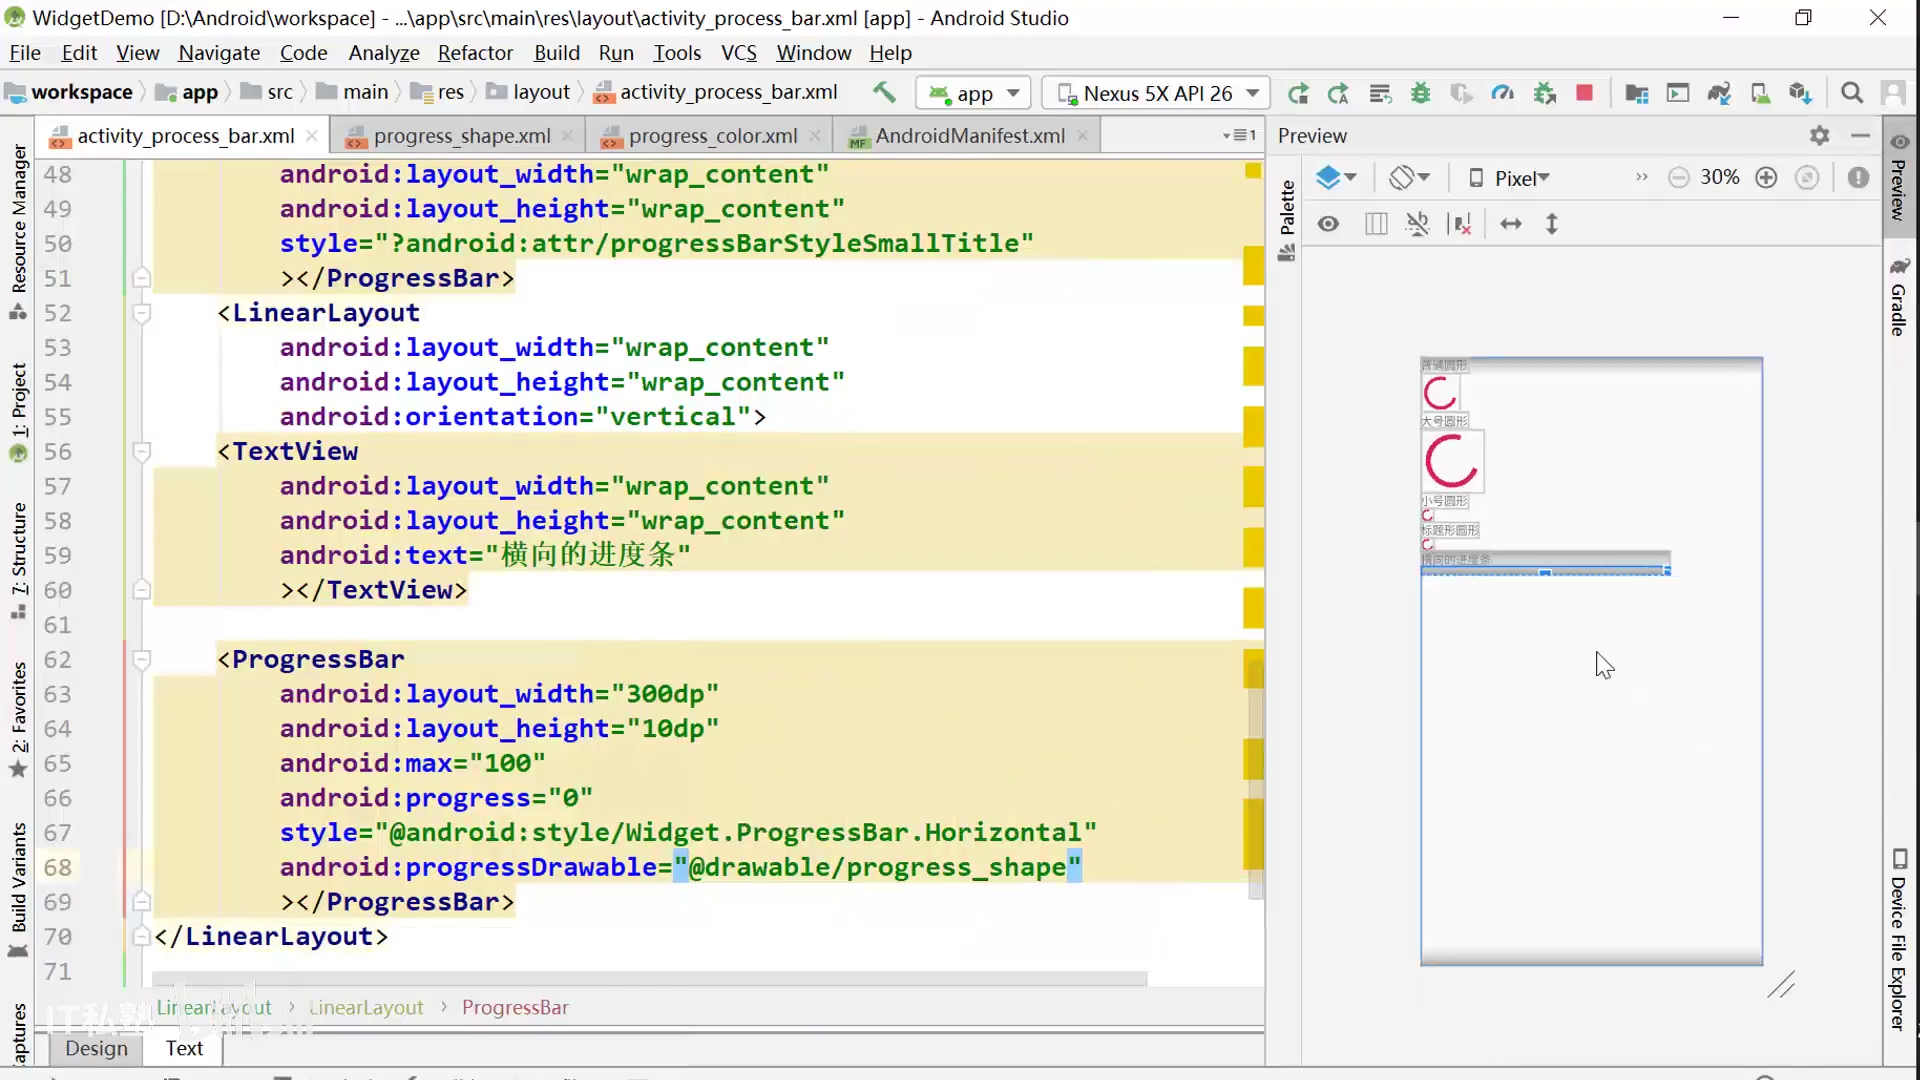Viewport: 1920px width, 1080px height.
Task: Open the Nexus 5X API 26 device dropdown
Action: [1157, 93]
